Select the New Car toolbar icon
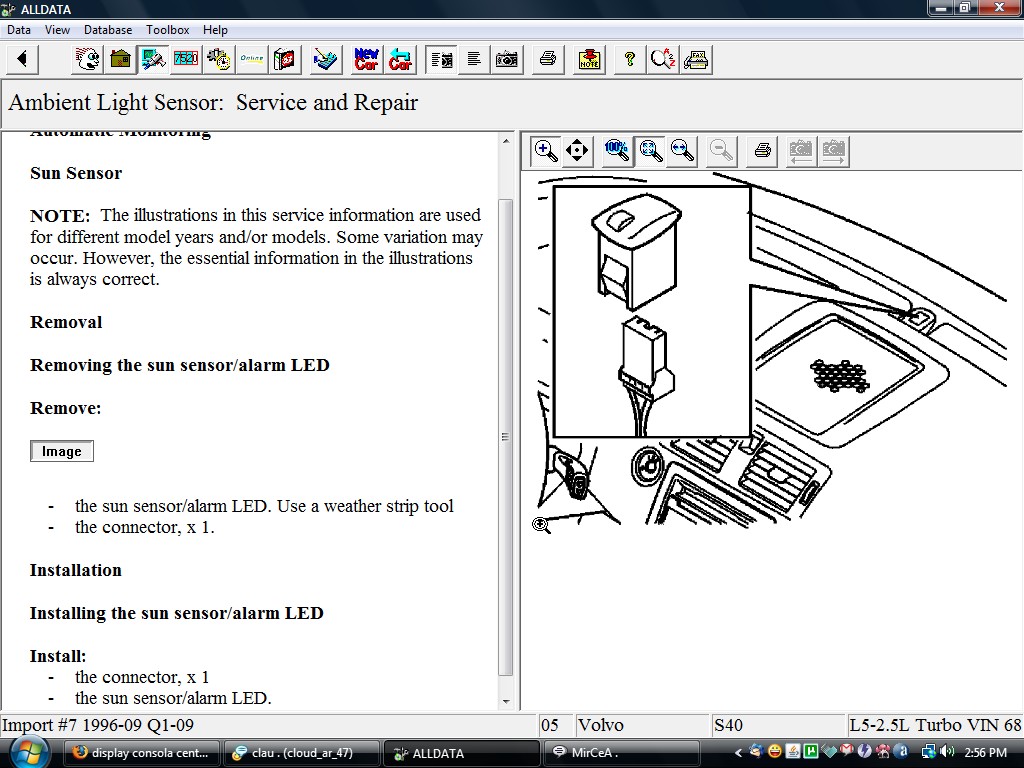The width and height of the screenshot is (1024, 768). [366, 59]
